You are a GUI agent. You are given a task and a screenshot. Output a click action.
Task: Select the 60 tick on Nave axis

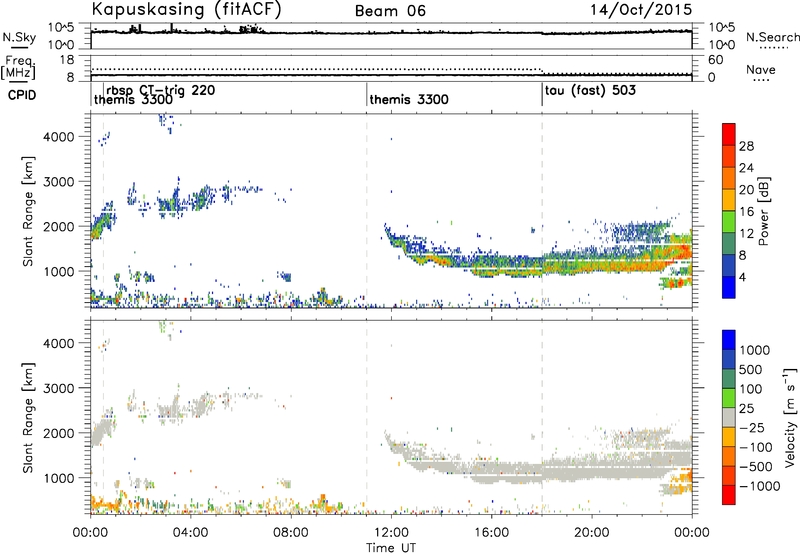tap(716, 60)
